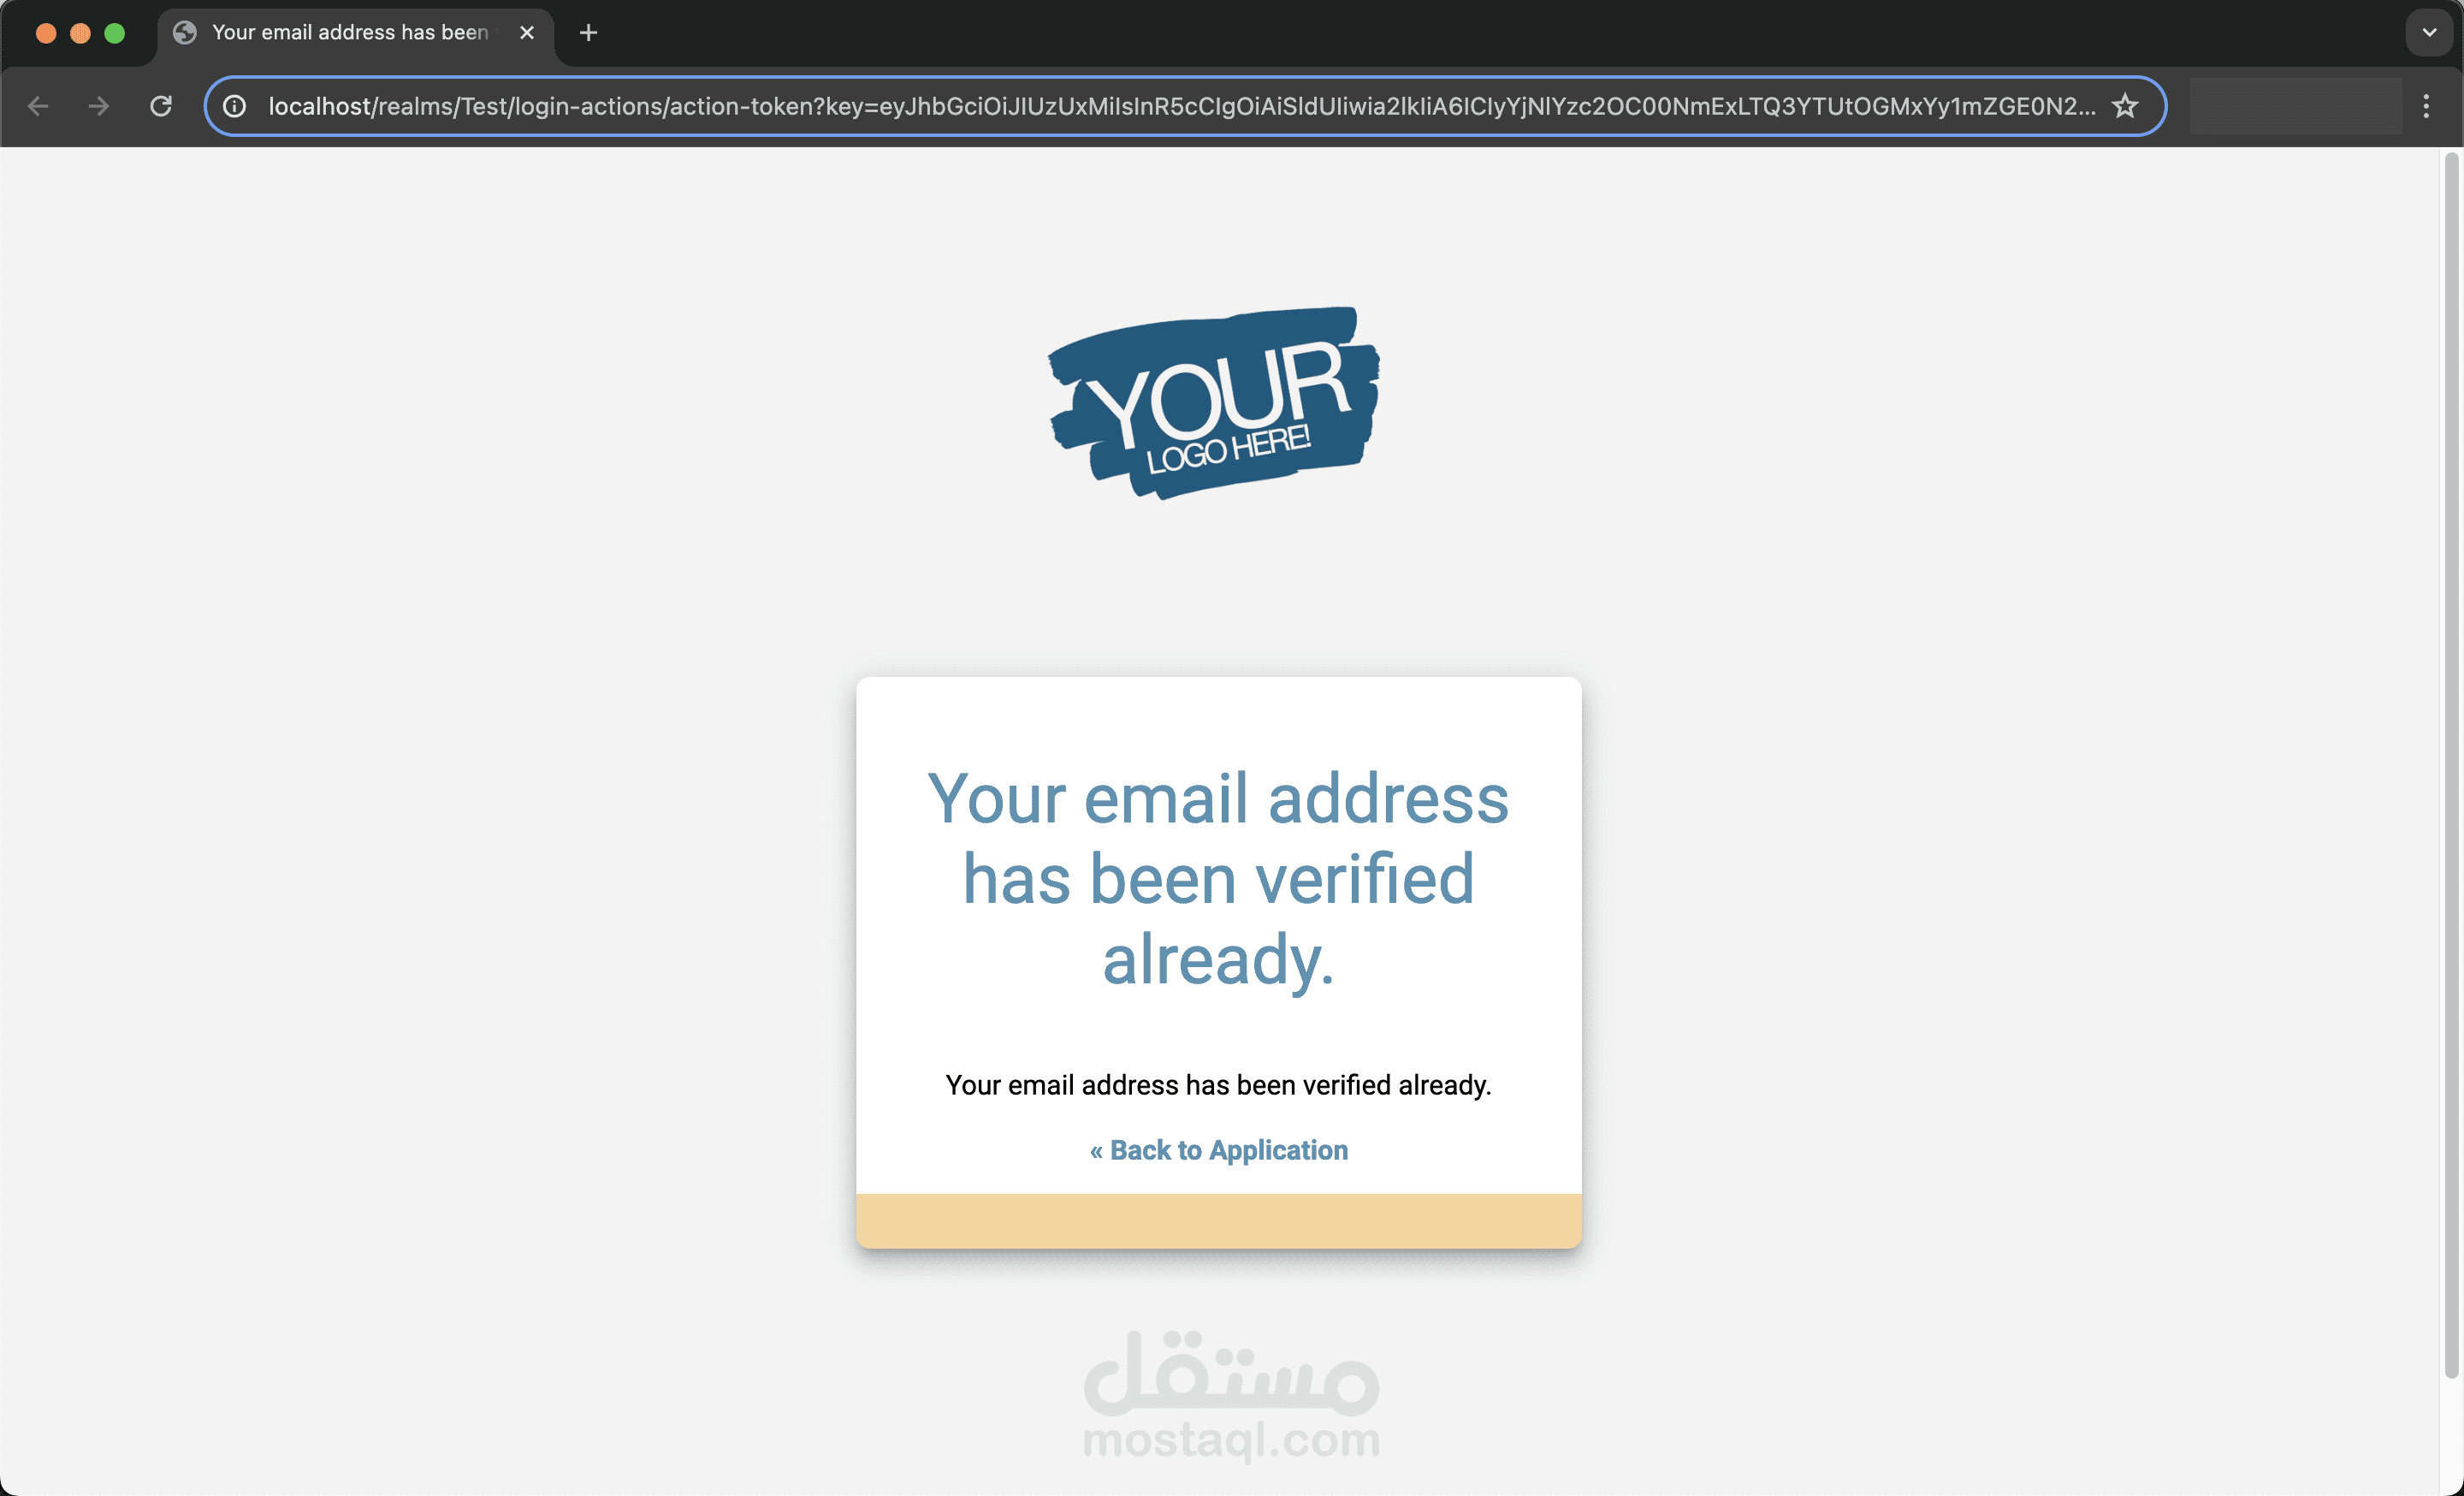Click the browser back arrow
This screenshot has width=2464, height=1496.
click(x=38, y=106)
